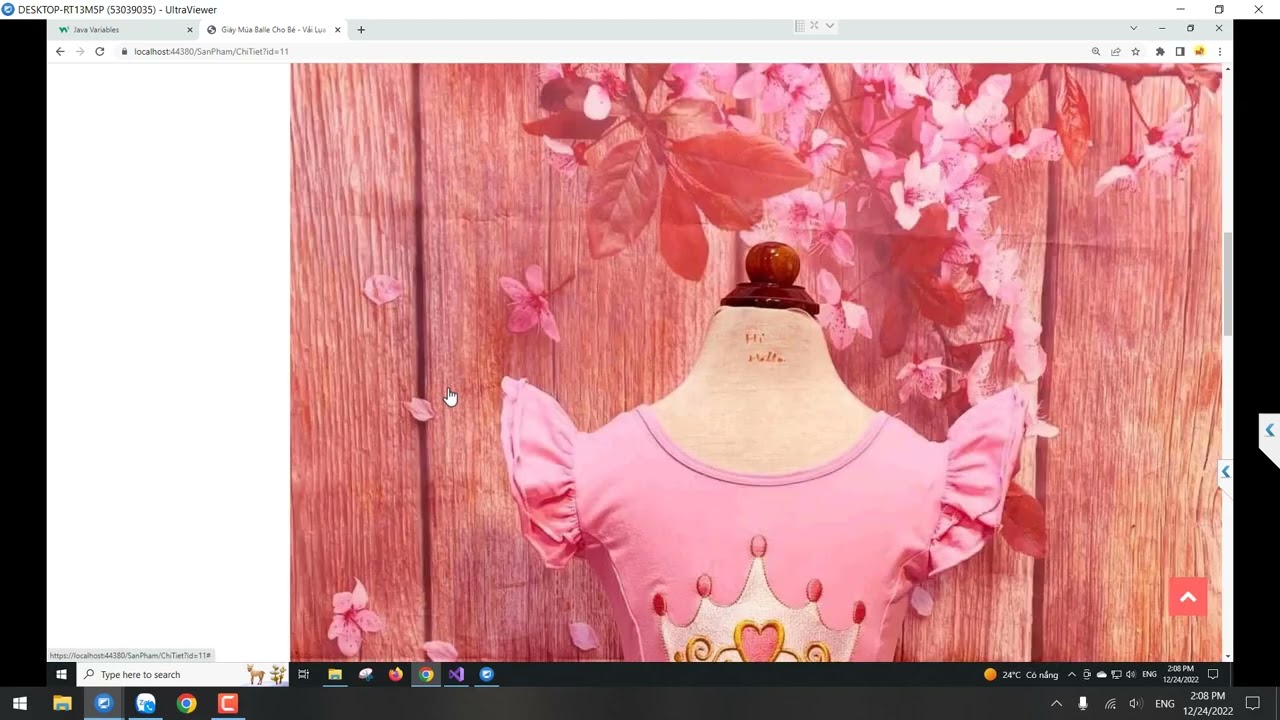Open the 24°C Có nắng weather widget

click(x=1021, y=674)
